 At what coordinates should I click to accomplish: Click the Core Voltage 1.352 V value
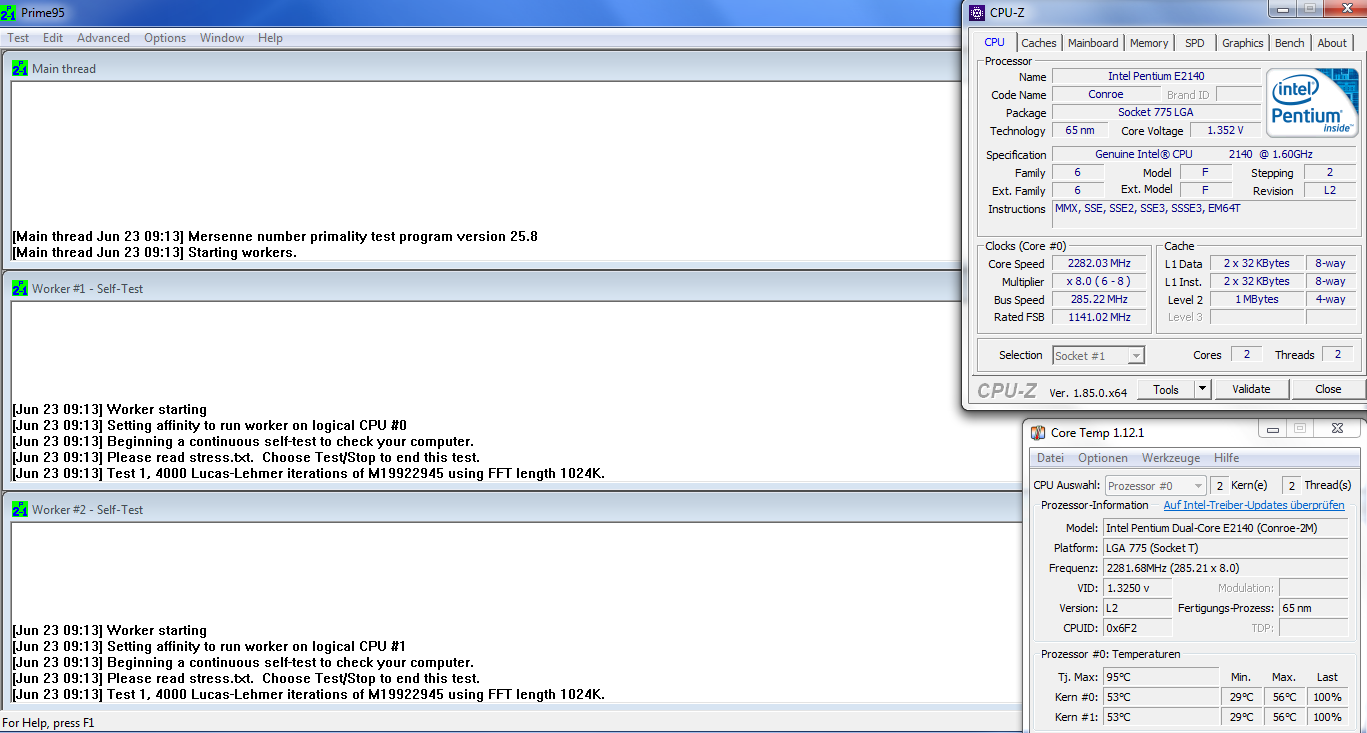(1226, 130)
